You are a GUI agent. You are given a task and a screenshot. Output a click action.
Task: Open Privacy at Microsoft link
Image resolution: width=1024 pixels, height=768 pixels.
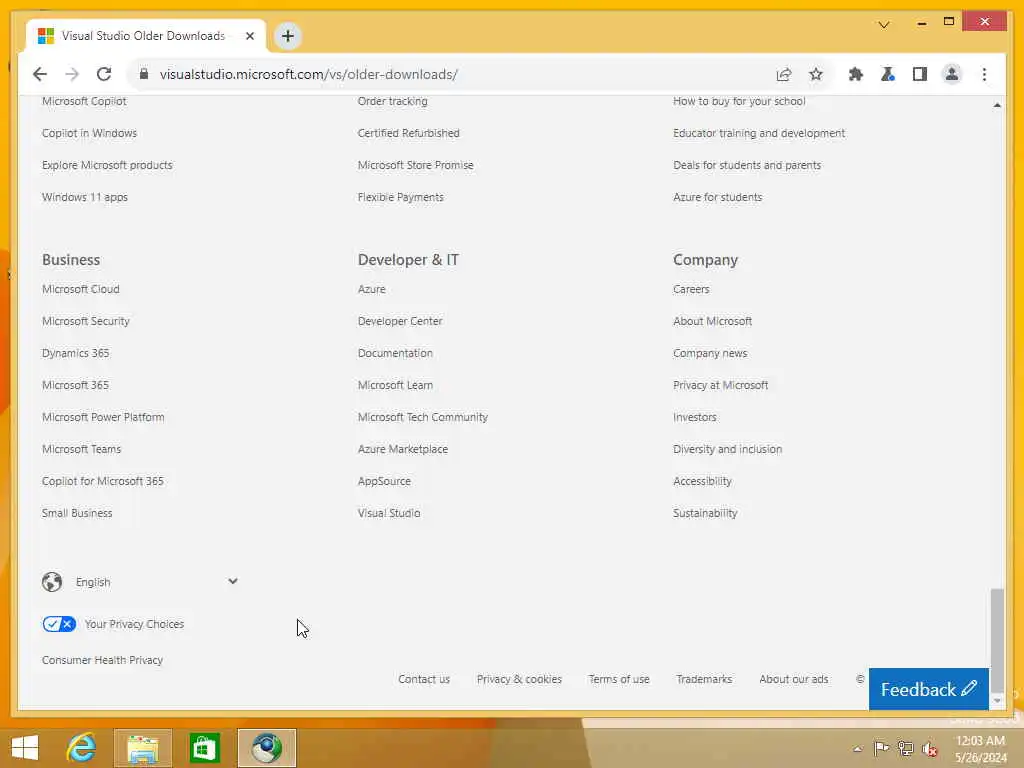720,385
